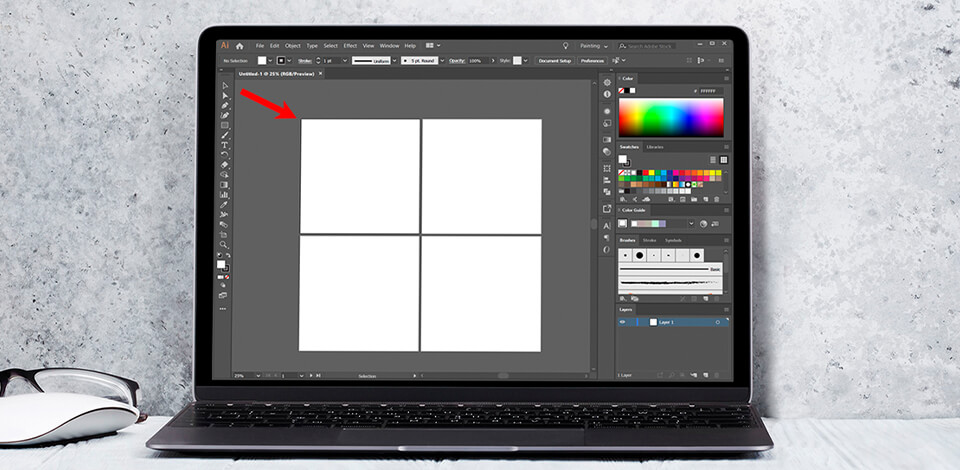Image resolution: width=960 pixels, height=470 pixels.
Task: Open the Character panel A icon
Action: point(607,226)
